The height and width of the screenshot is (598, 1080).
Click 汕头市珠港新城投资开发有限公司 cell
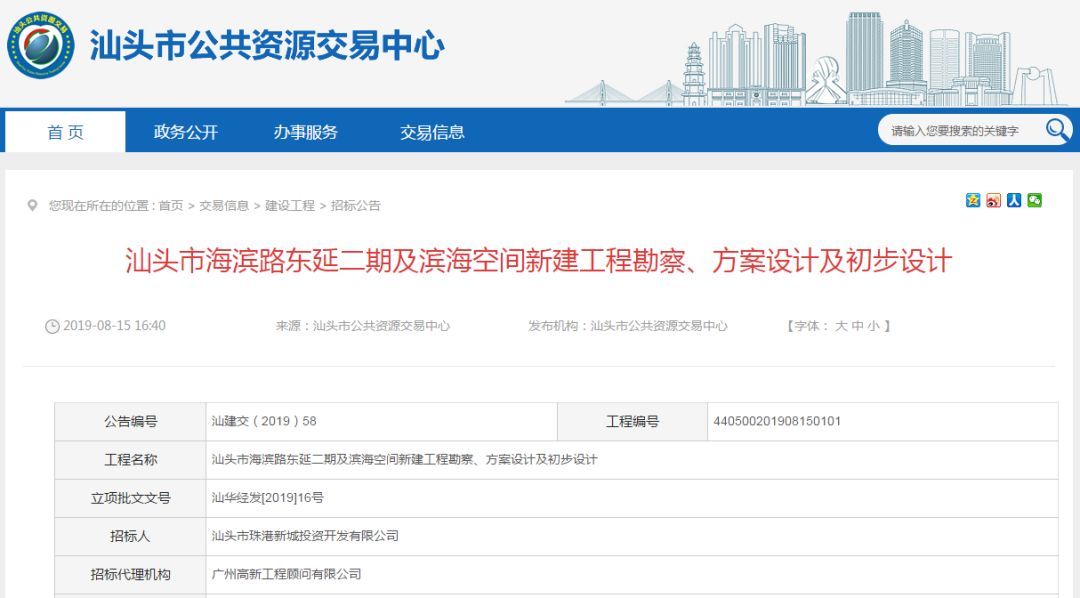632,537
